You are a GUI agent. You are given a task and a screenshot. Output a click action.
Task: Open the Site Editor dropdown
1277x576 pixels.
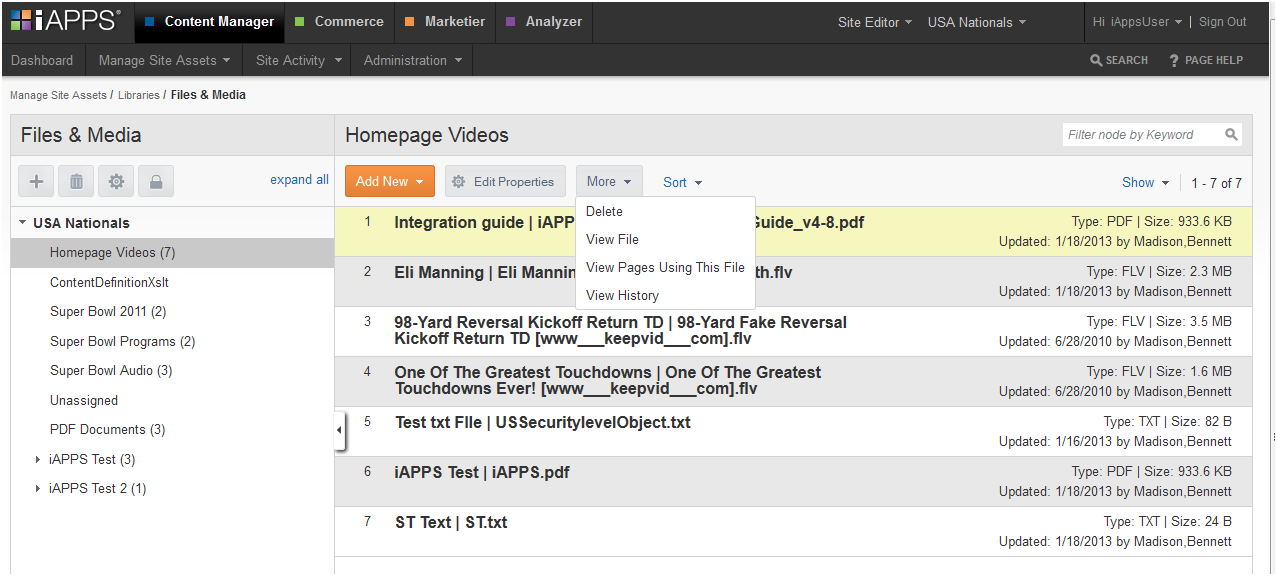click(875, 22)
